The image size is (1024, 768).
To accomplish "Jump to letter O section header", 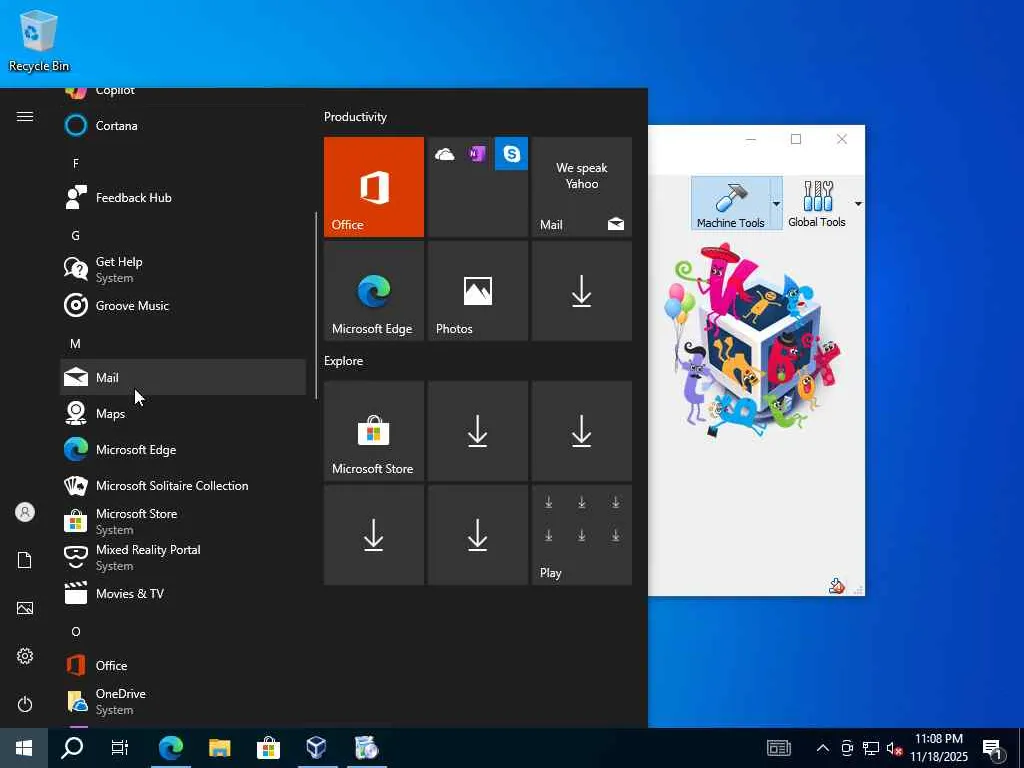I will tap(76, 632).
